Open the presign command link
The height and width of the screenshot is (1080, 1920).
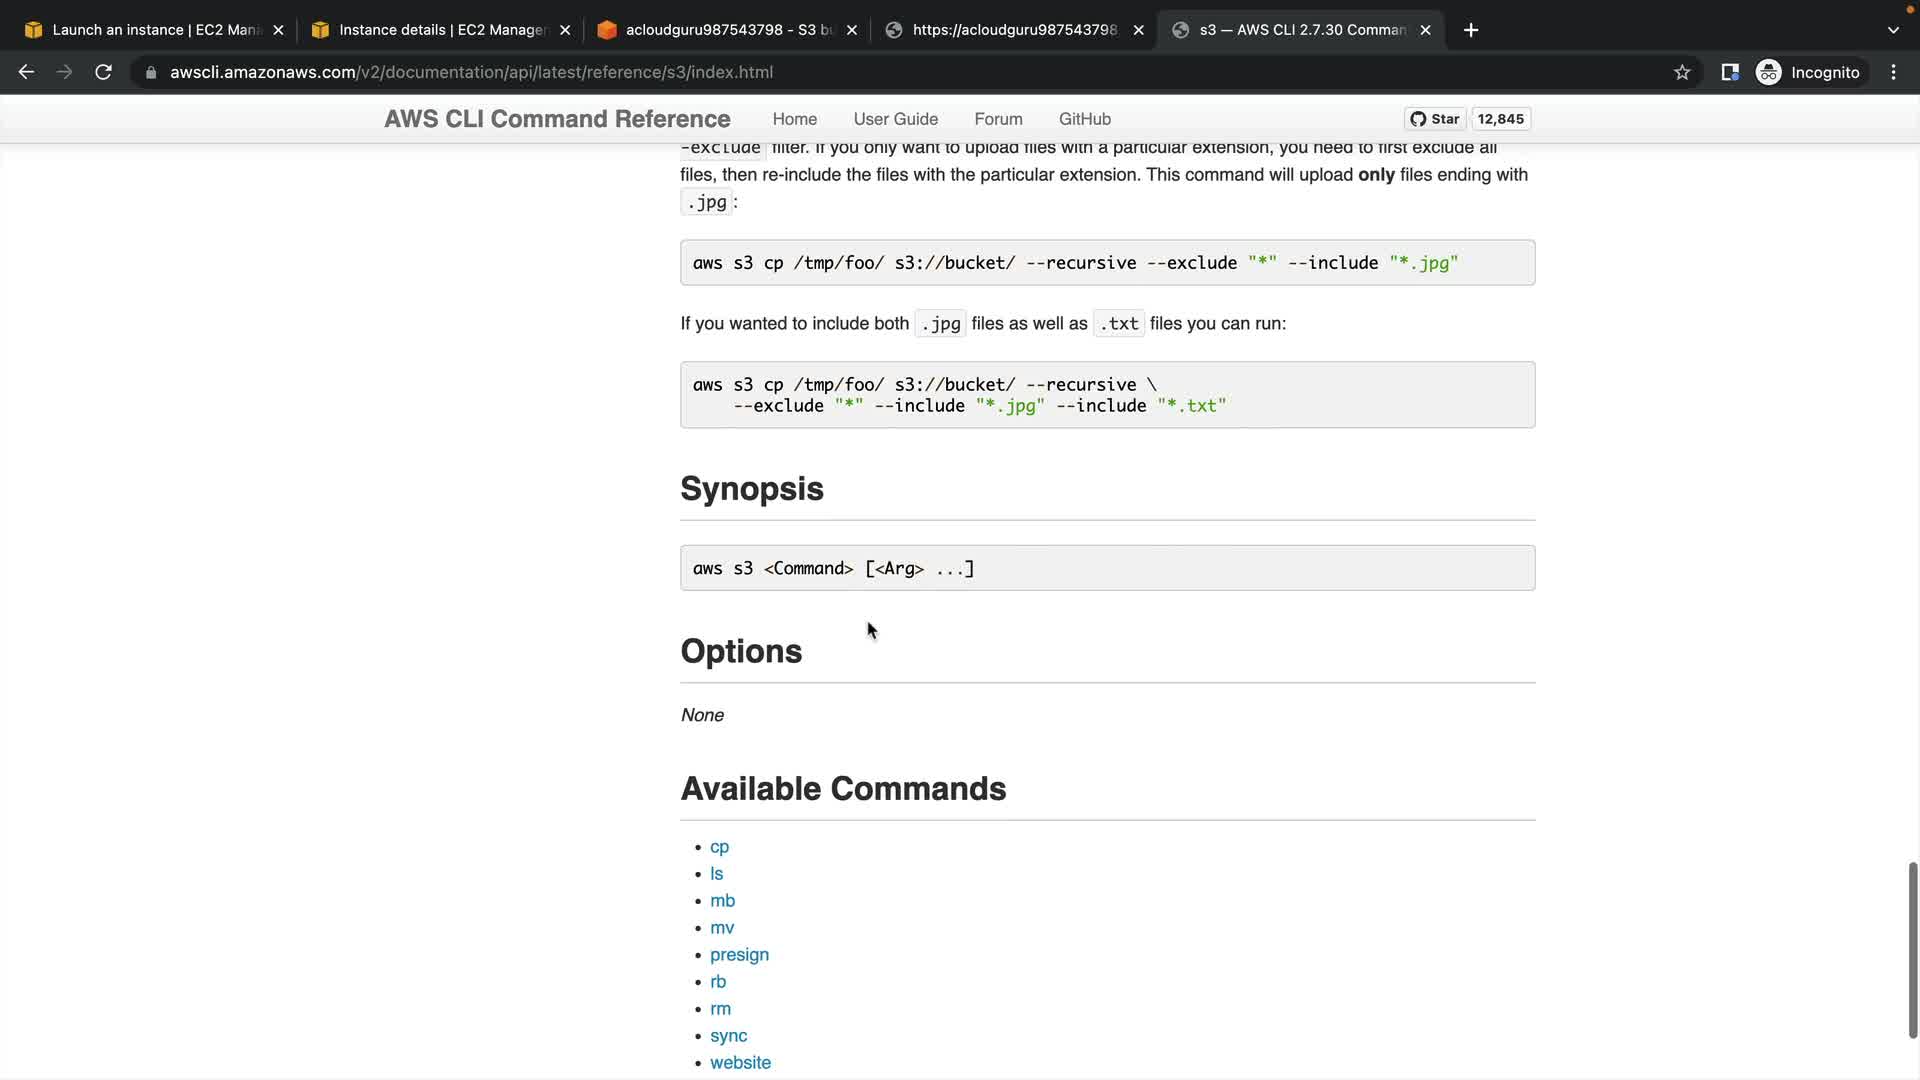pos(739,955)
